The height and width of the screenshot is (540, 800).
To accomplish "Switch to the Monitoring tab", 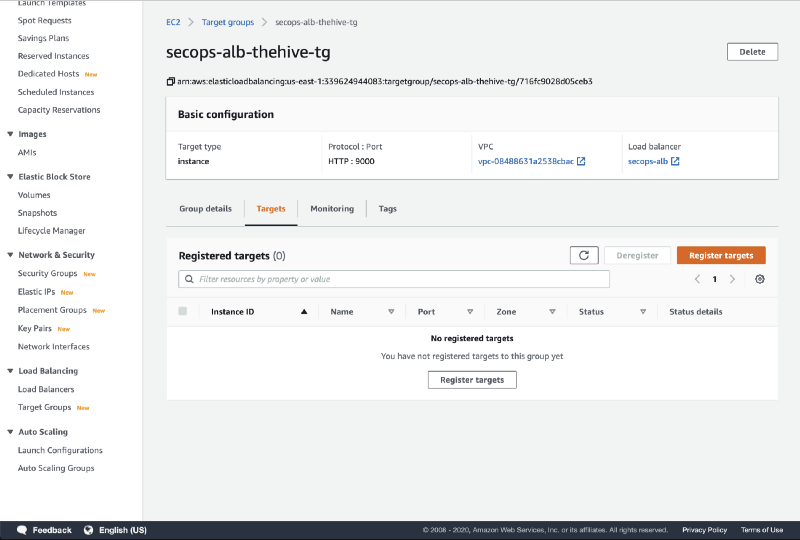I will pos(332,209).
